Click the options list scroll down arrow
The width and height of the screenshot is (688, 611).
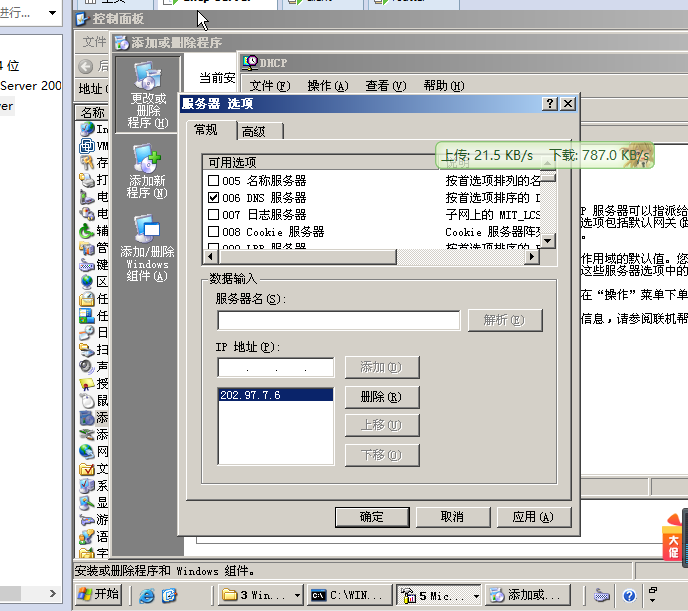(x=548, y=241)
